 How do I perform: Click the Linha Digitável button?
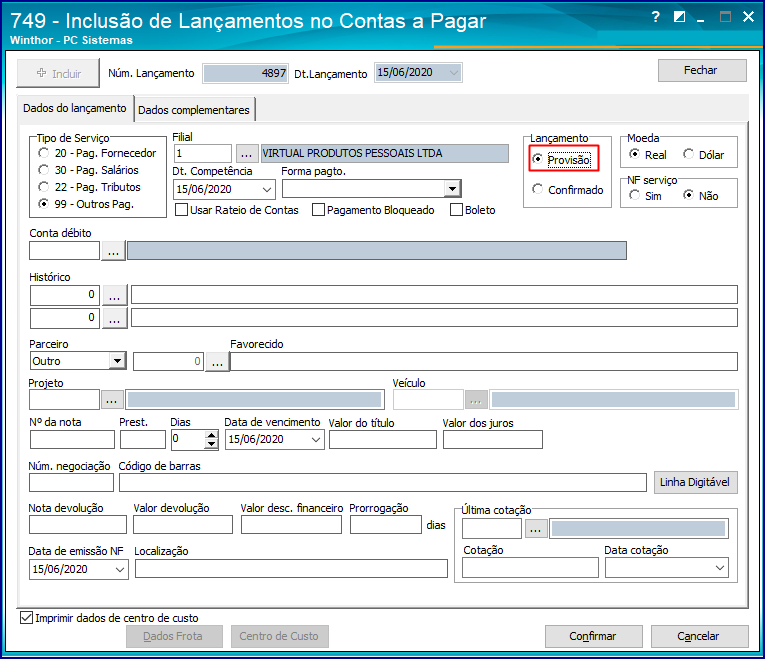[695, 482]
